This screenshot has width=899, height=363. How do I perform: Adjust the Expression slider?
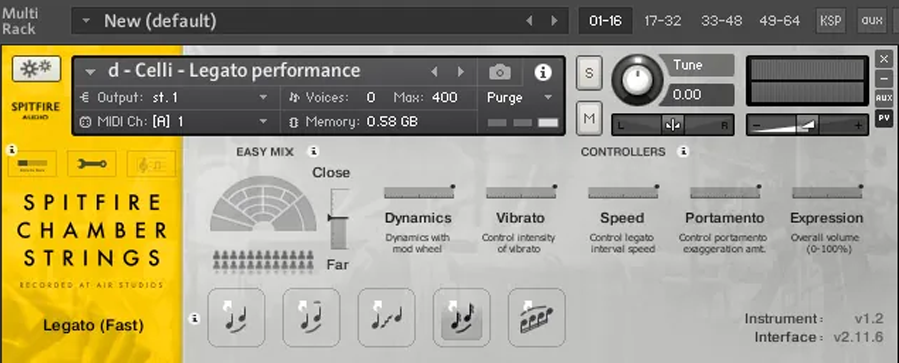tap(827, 192)
